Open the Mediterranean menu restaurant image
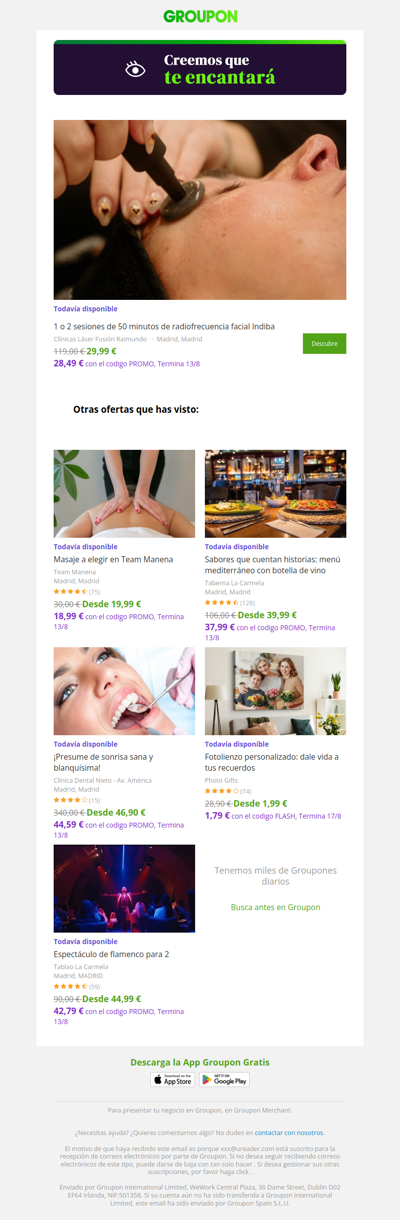This screenshot has height=1220, width=400. pyautogui.click(x=276, y=494)
